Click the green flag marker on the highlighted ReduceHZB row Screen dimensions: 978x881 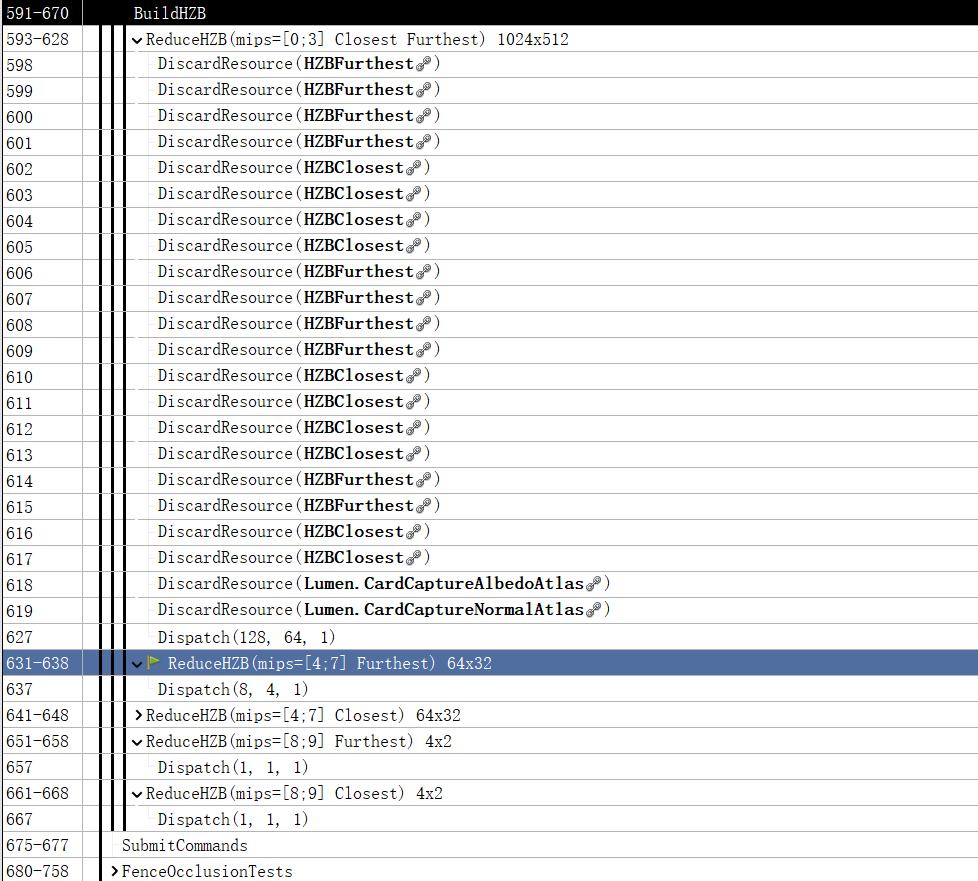153,663
